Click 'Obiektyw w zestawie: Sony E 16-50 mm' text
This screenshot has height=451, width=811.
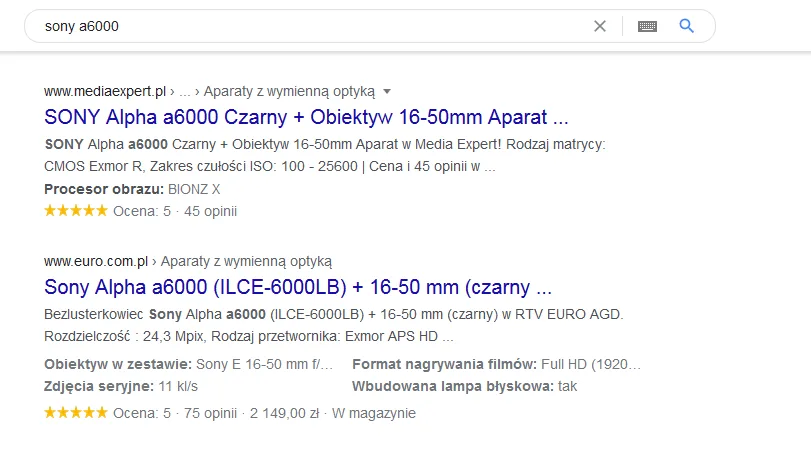[188, 364]
